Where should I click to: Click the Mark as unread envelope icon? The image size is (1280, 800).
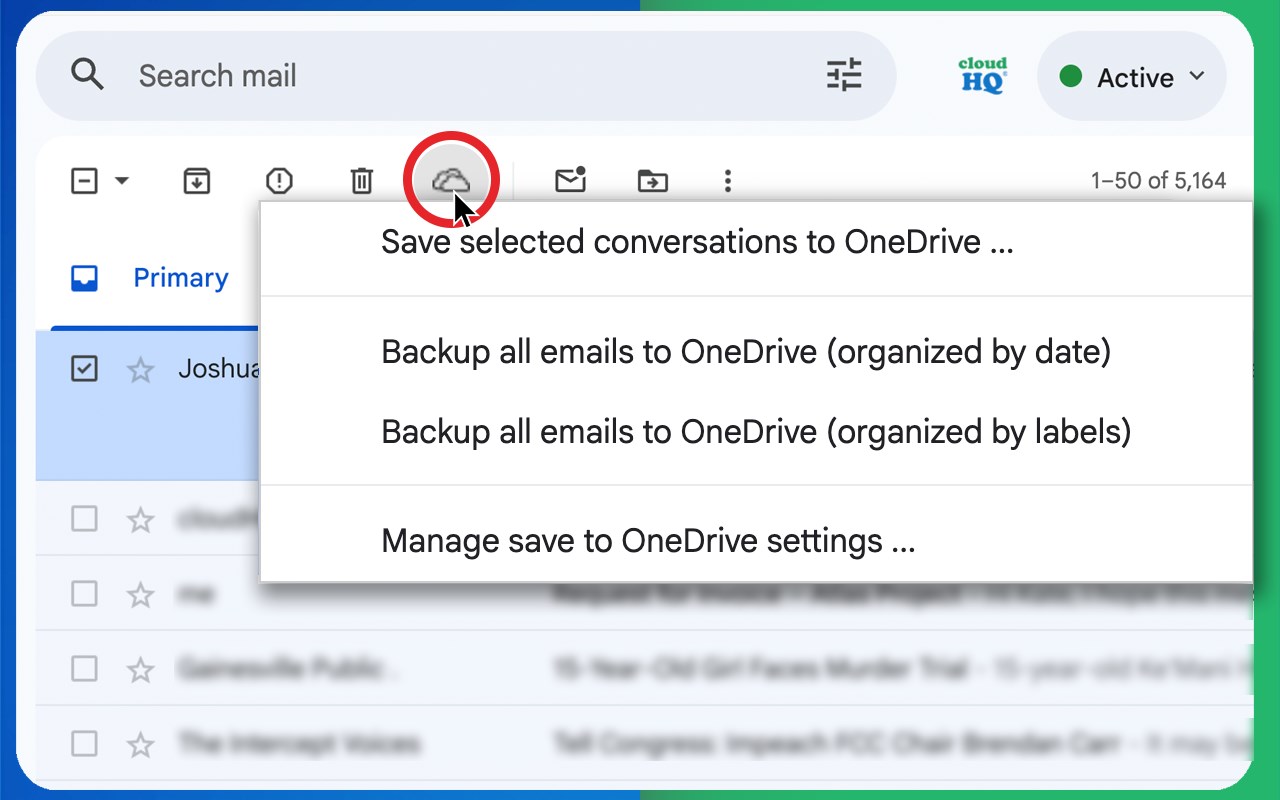(570, 180)
